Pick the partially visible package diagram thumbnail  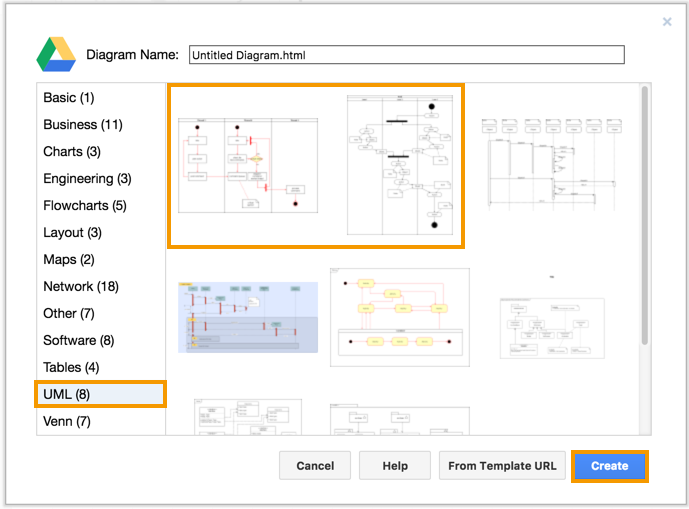click(400, 420)
